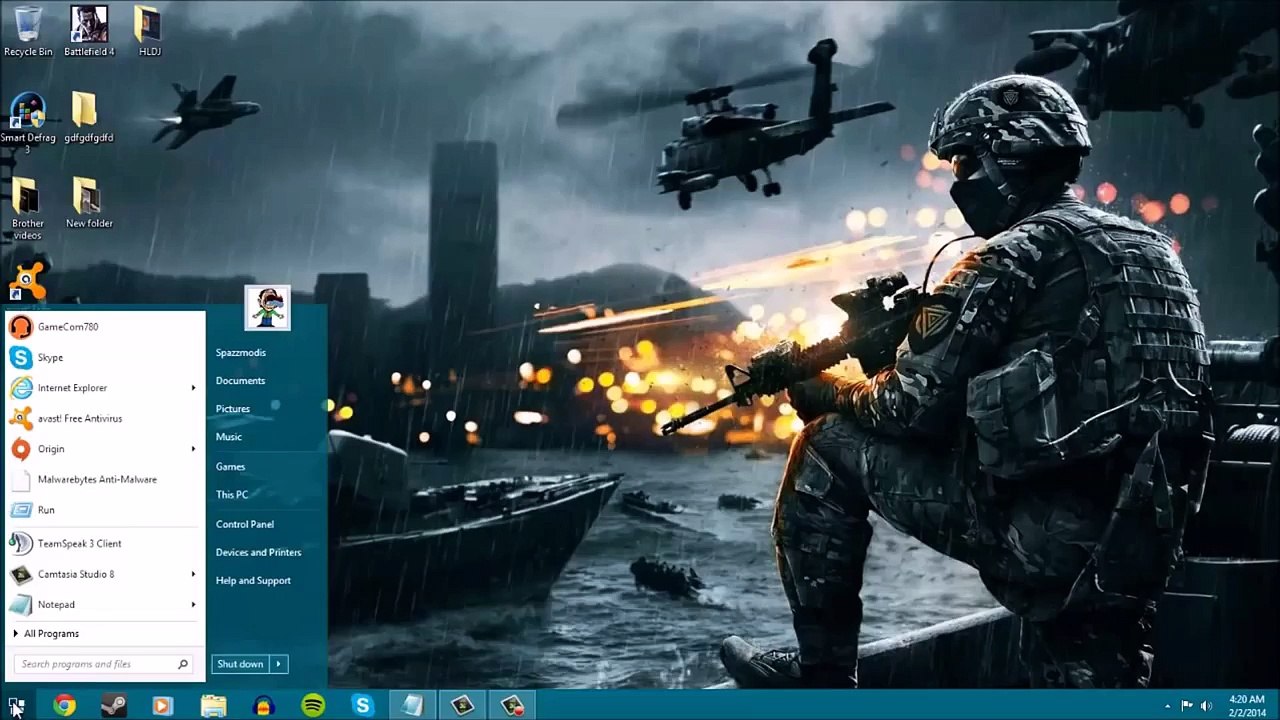Launch Malwarebytes Anti-Malware from Start menu

point(104,479)
